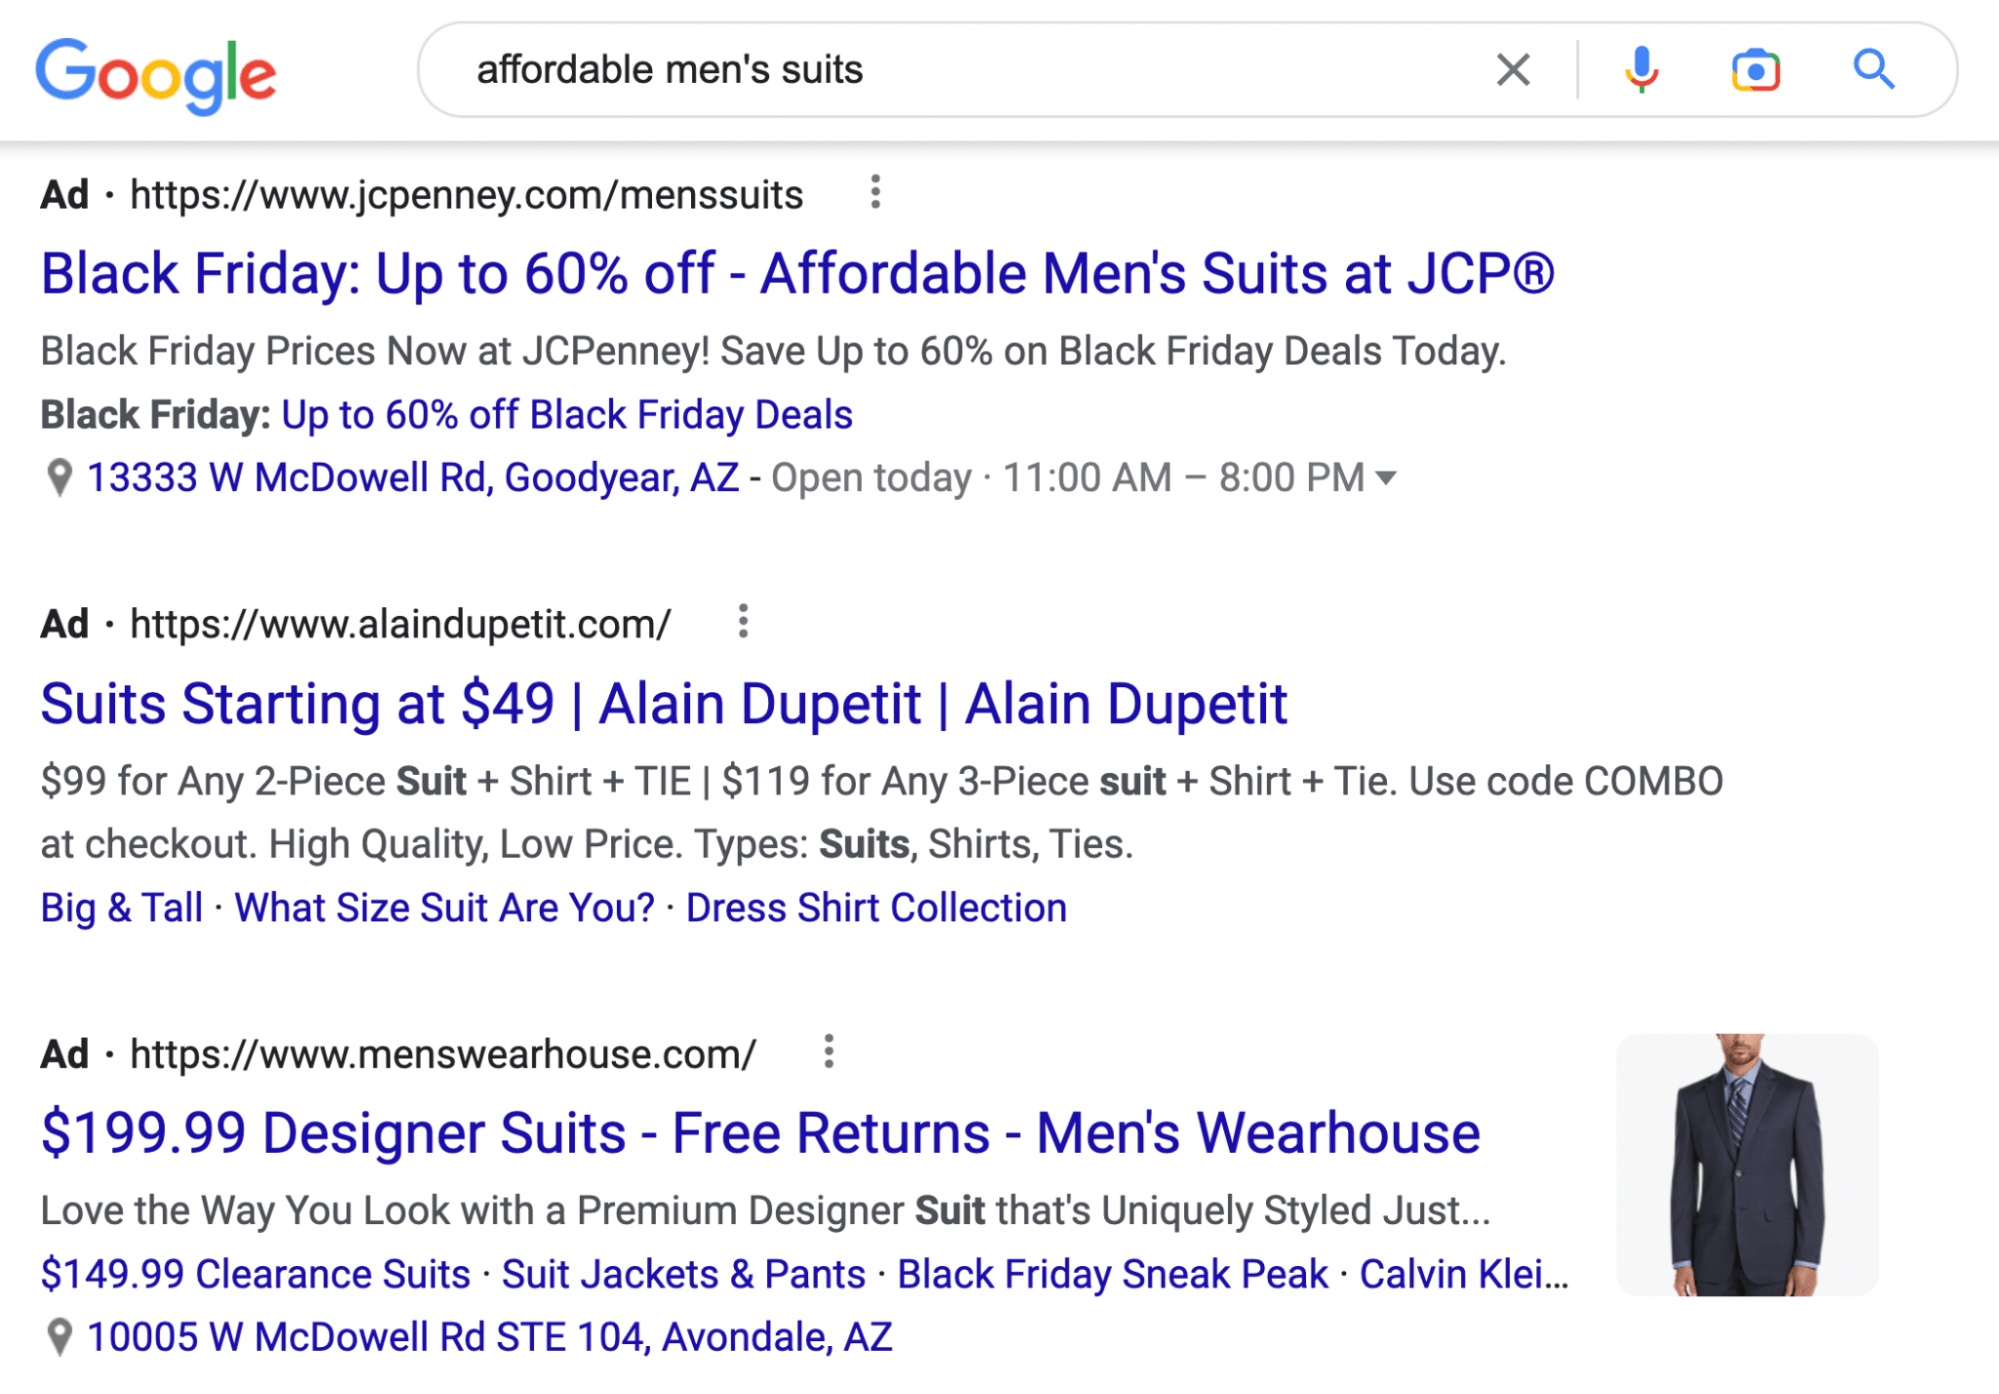This screenshot has height=1394, width=1999.
Task: Open the three-dot options for the Alain Dupetit ad
Action: (742, 623)
